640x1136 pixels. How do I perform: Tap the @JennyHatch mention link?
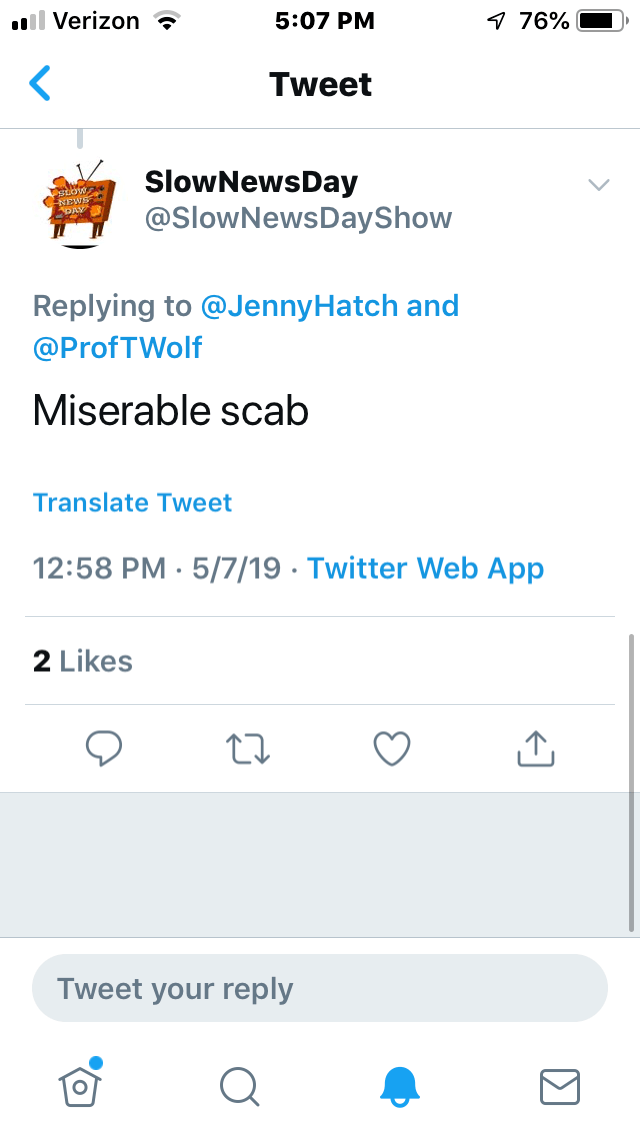tap(300, 306)
